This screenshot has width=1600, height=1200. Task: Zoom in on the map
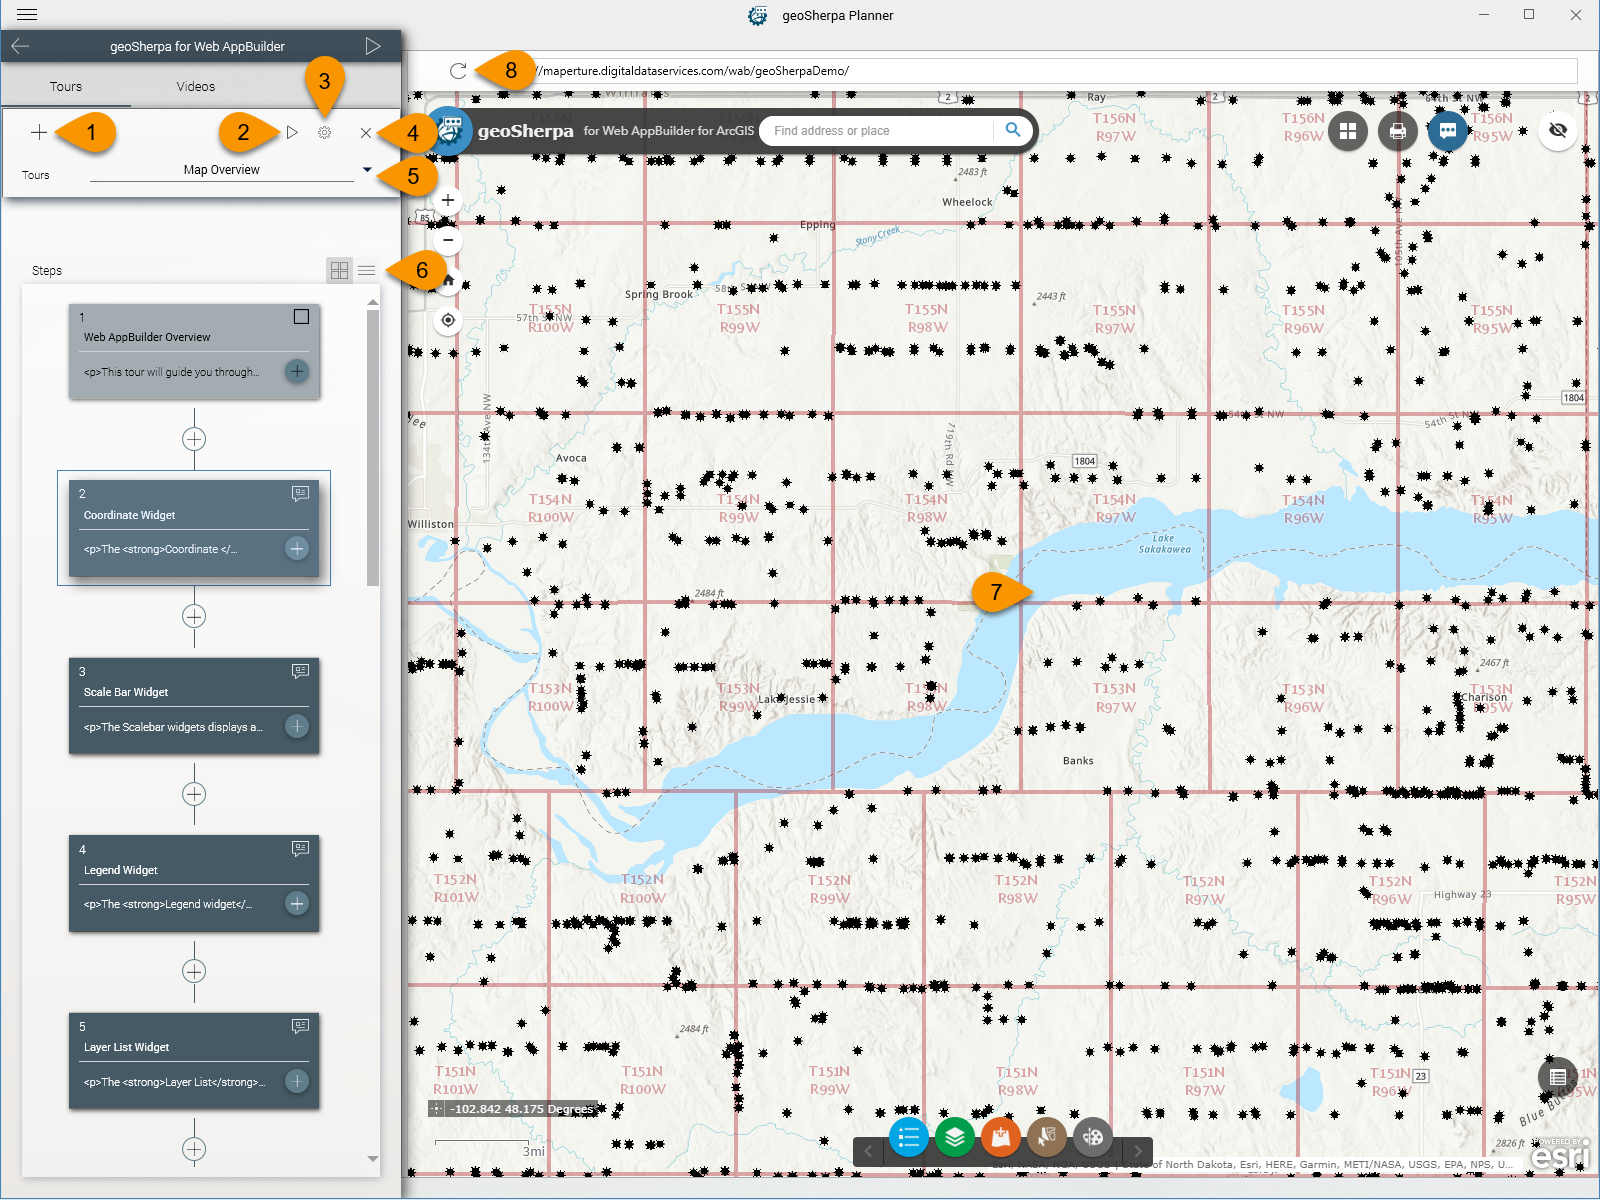tap(448, 200)
